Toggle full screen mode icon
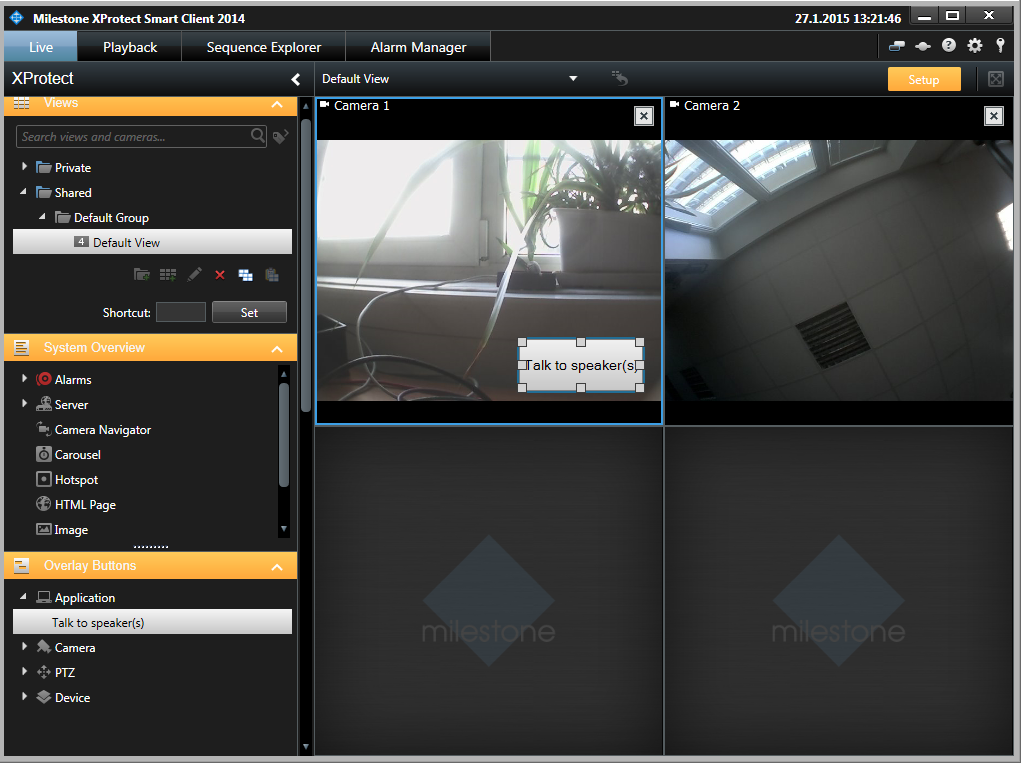 995,79
